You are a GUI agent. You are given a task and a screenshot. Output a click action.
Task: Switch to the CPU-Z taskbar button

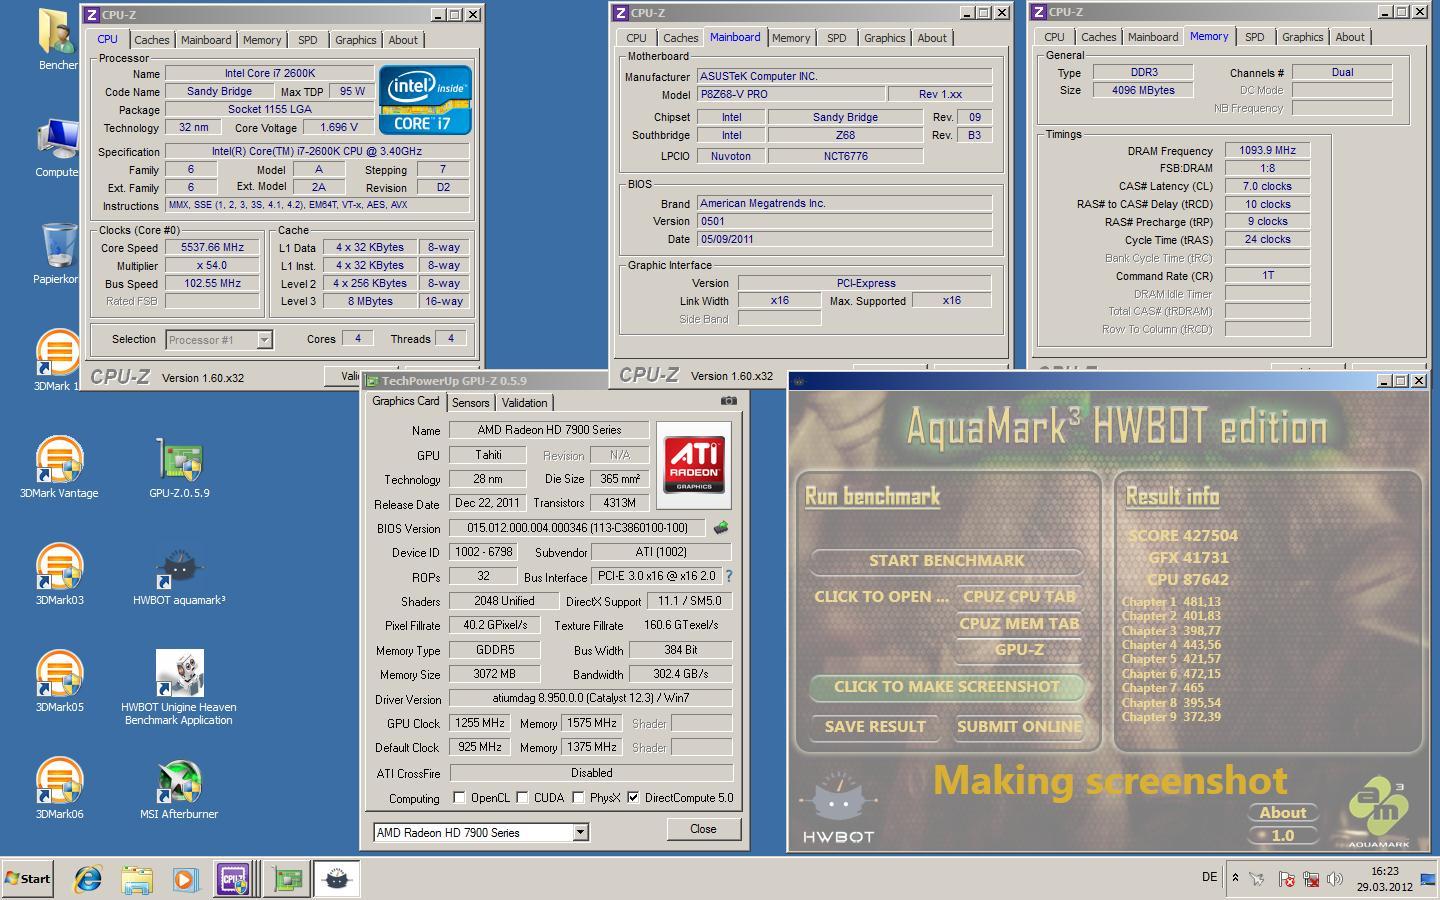(234, 879)
